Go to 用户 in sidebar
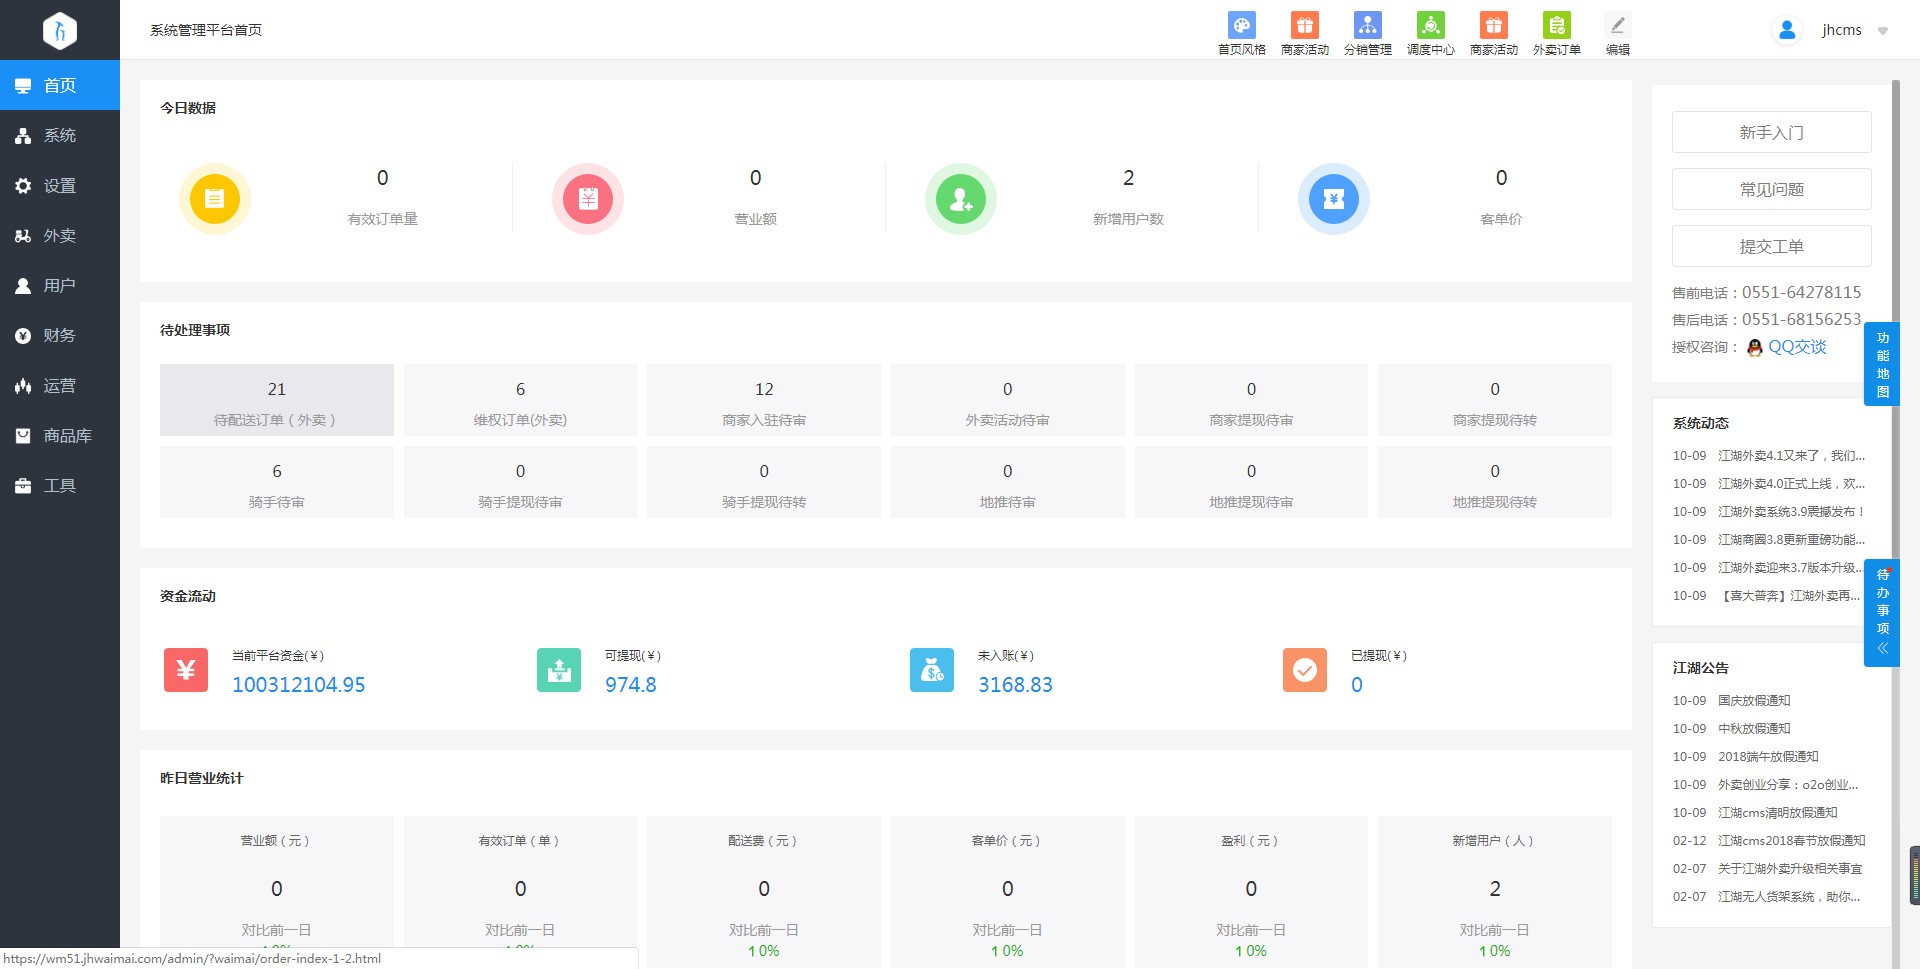The width and height of the screenshot is (1920, 969). tap(60, 285)
